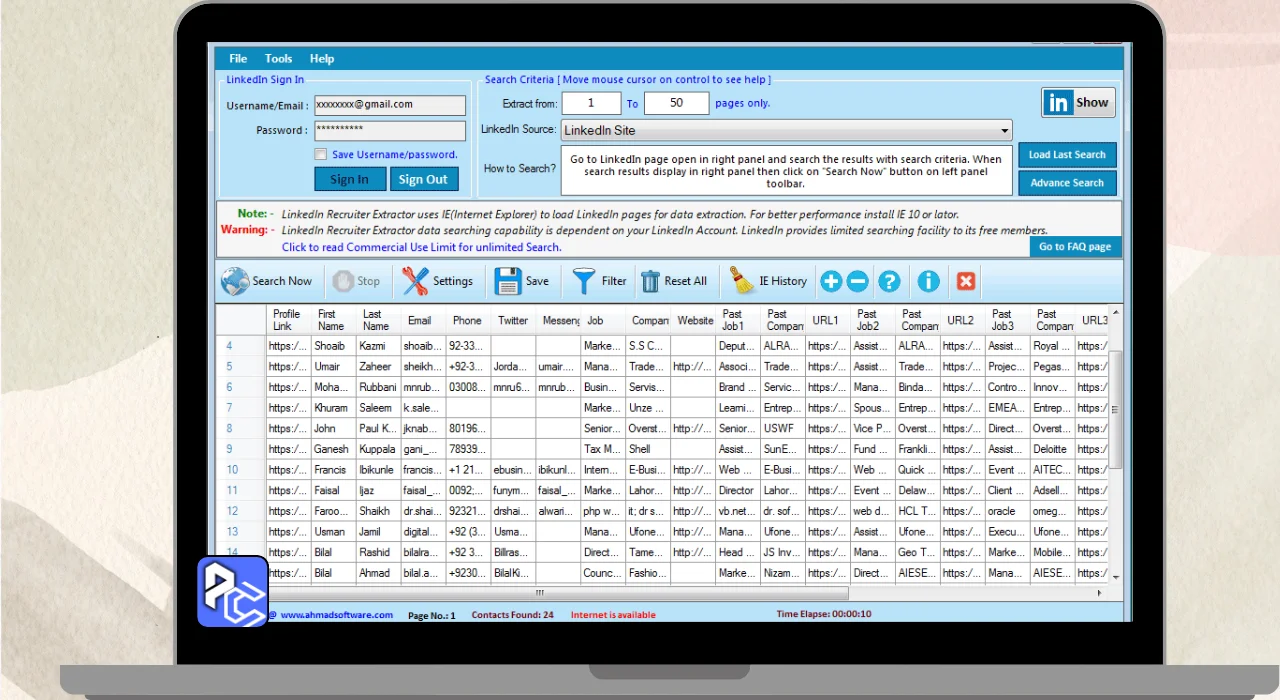This screenshot has height=700, width=1280.
Task: Click the Advance Search button
Action: [x=1066, y=183]
